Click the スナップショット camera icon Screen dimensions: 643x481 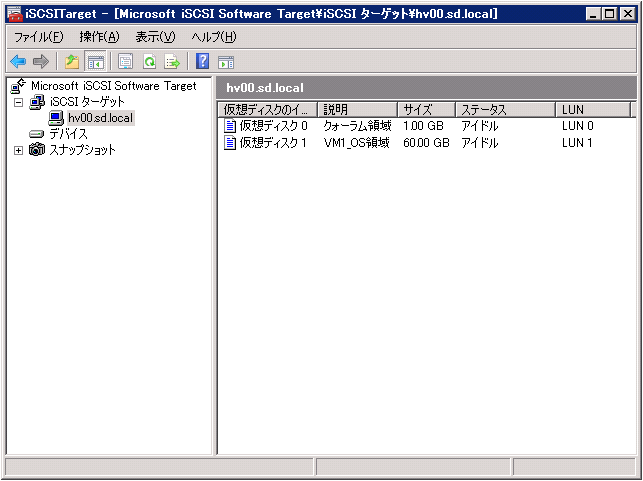click(36, 150)
